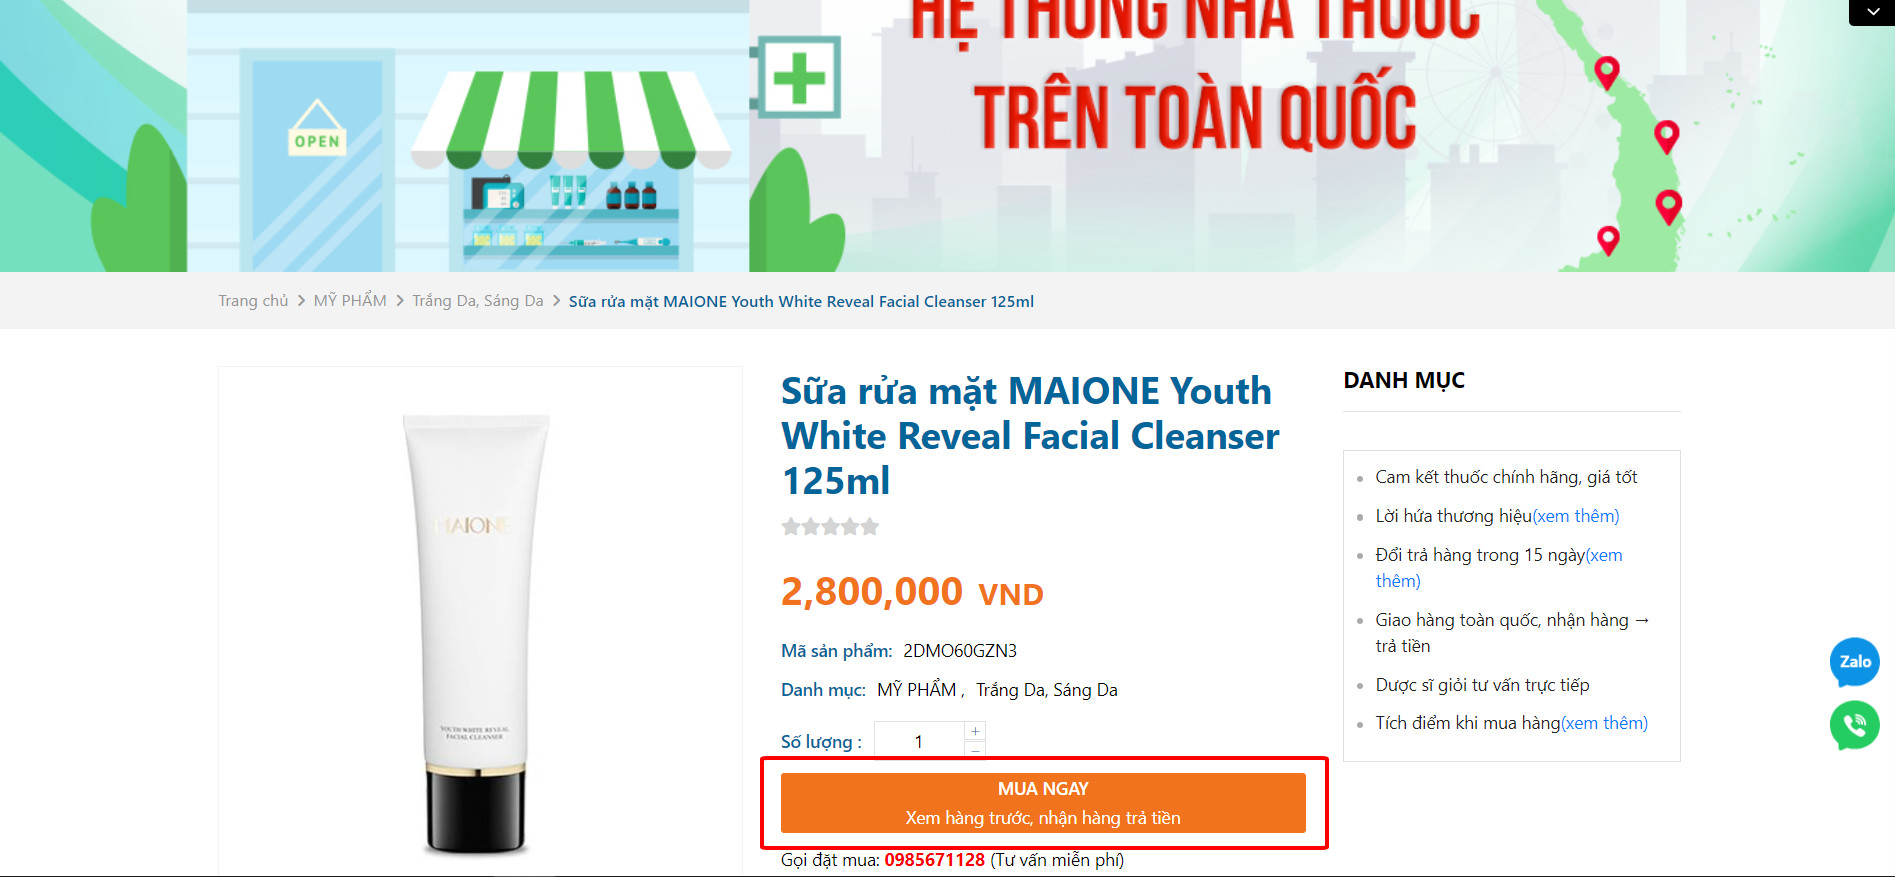Open MỸ PHẨM breadcrumb link
1895x877 pixels.
[x=350, y=301]
